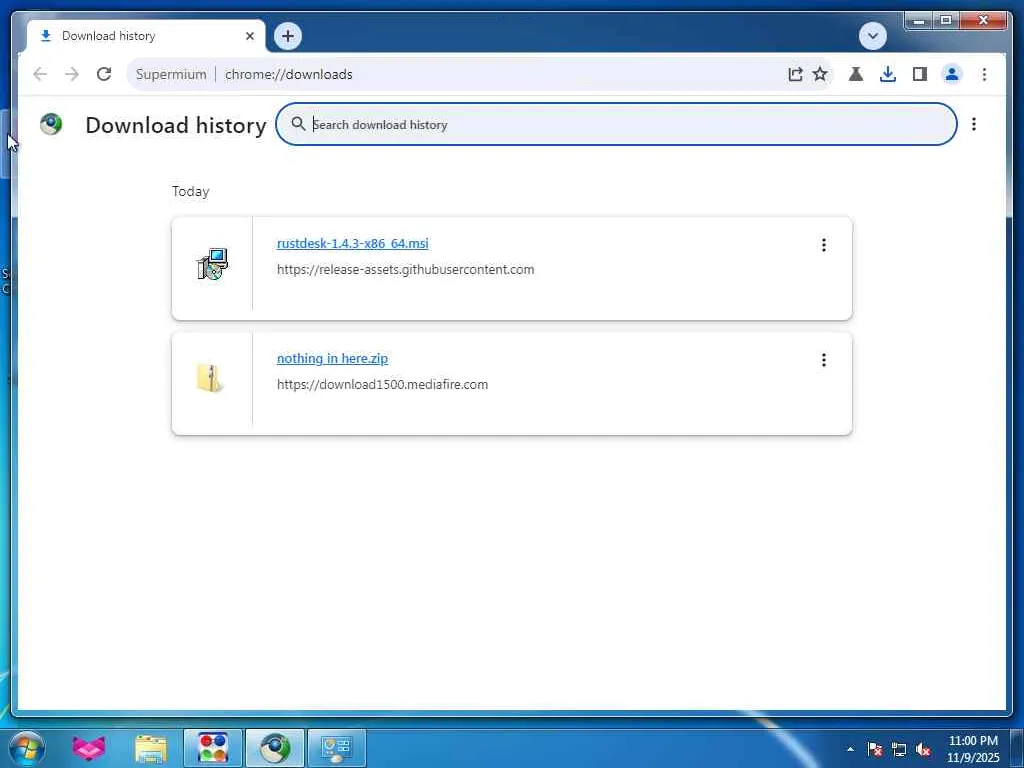Maximize the Supermium window
The height and width of the screenshot is (768, 1024).
946,21
